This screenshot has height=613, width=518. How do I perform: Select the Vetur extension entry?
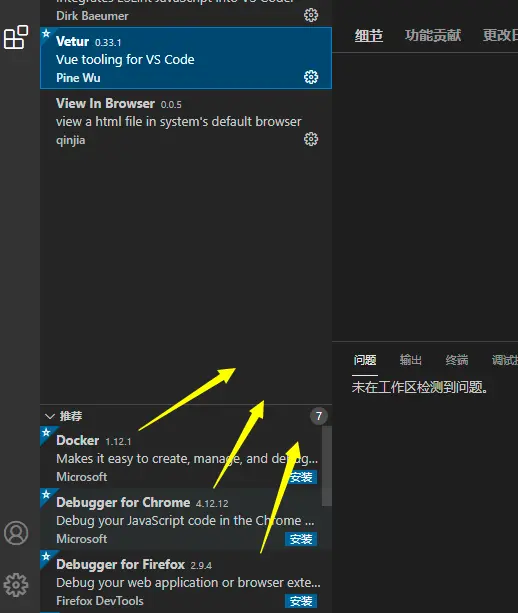click(x=186, y=58)
